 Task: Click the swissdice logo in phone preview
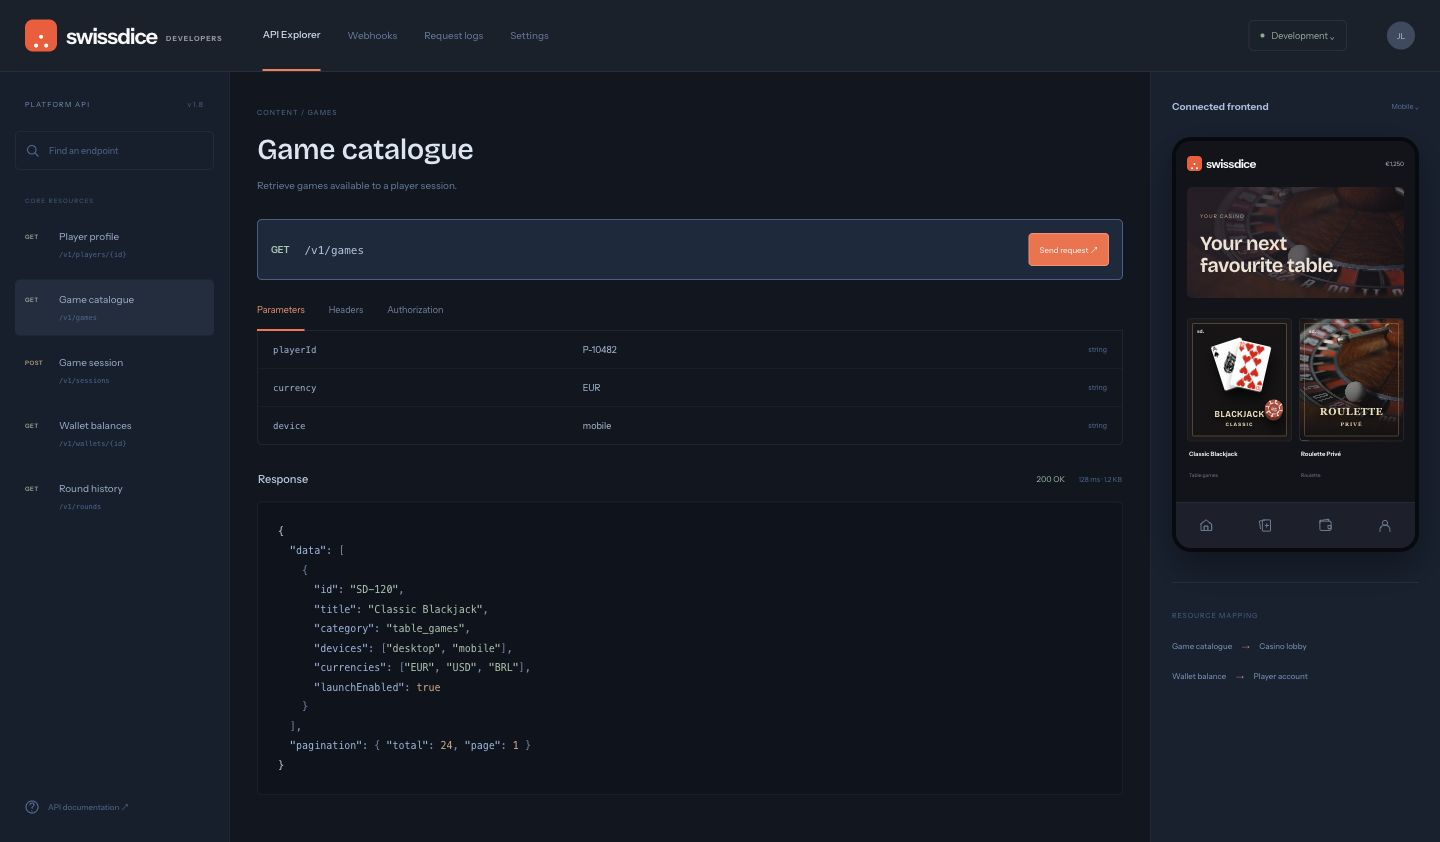1221,164
